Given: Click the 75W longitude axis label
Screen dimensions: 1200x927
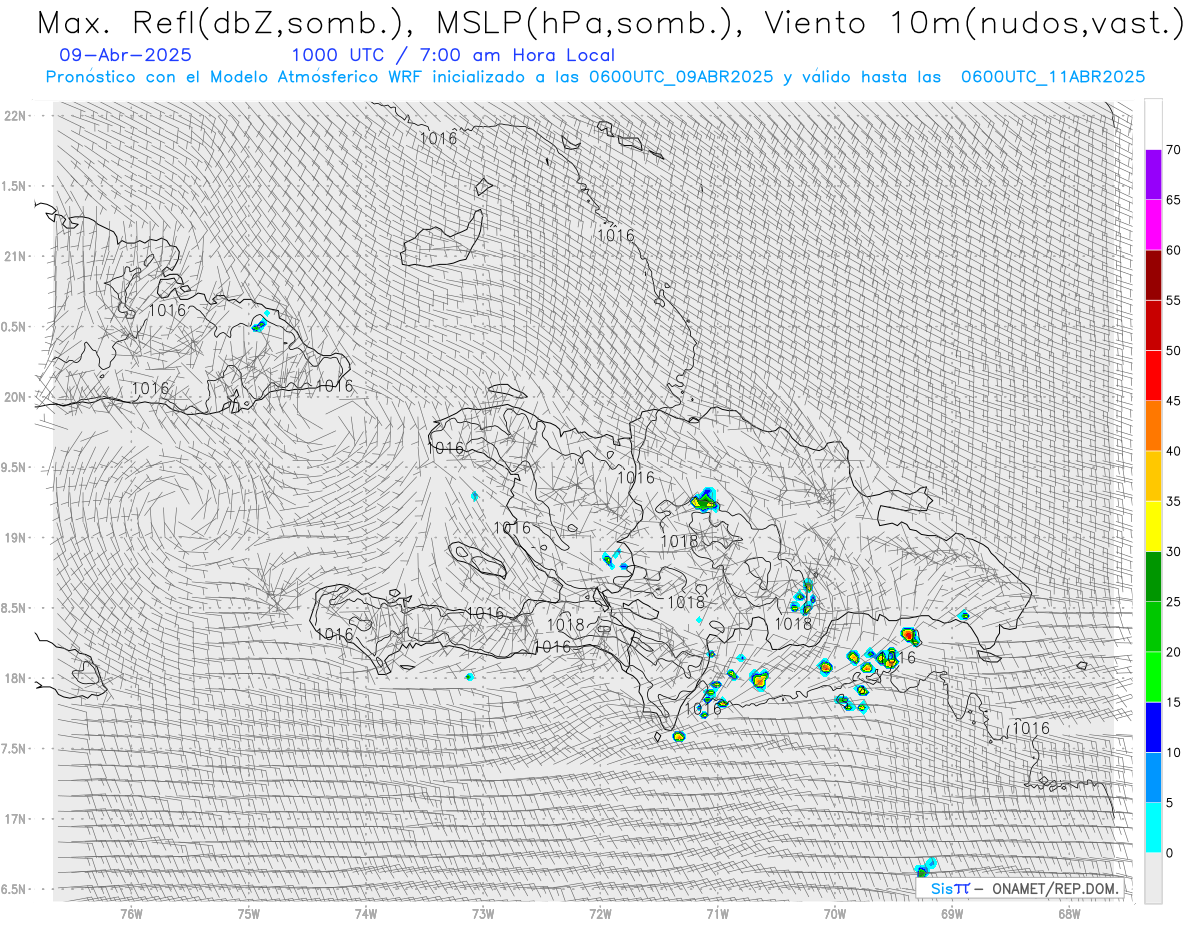Looking at the screenshot, I should click(x=248, y=914).
